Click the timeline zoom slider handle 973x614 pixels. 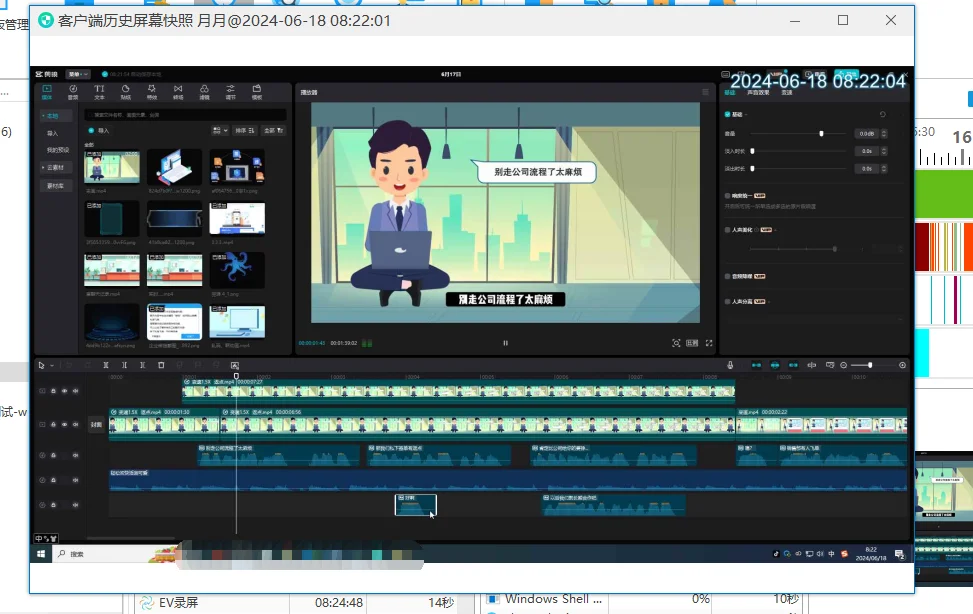point(870,365)
